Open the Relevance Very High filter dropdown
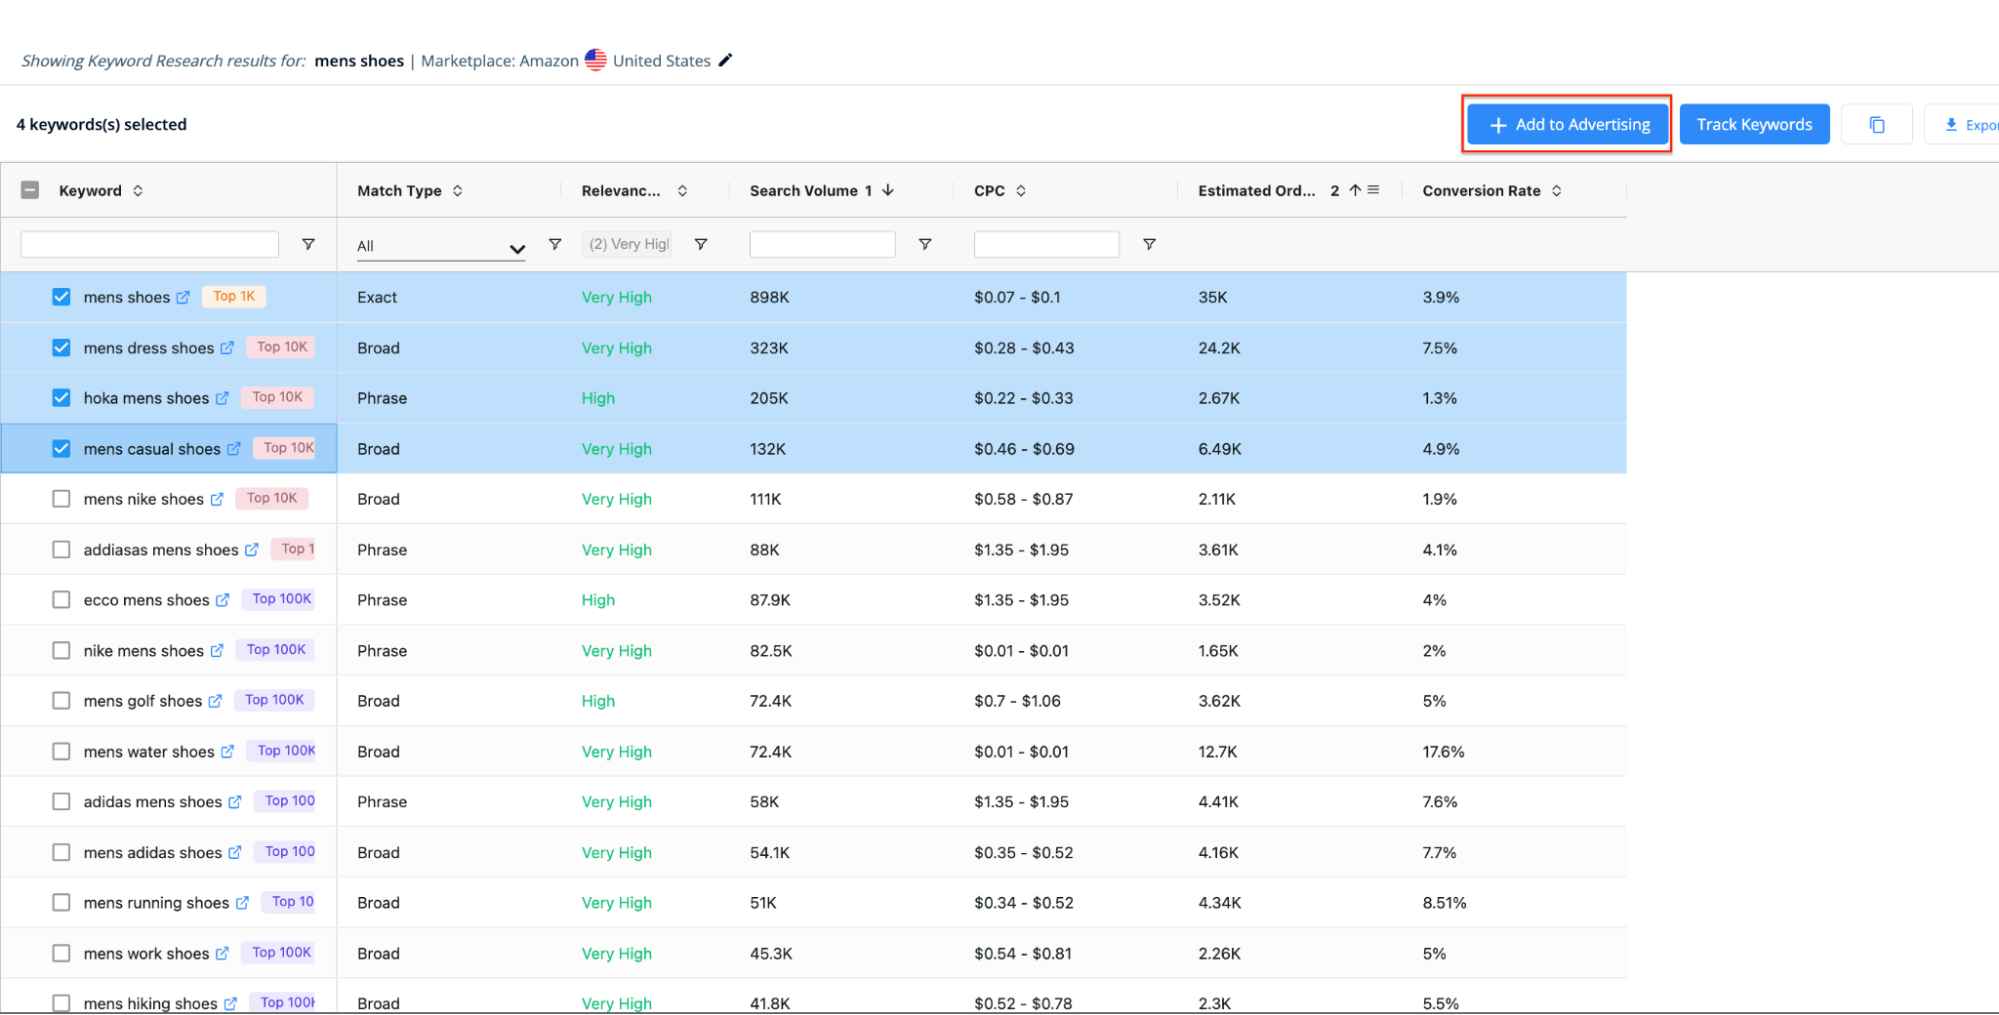1999x1015 pixels. 627,244
